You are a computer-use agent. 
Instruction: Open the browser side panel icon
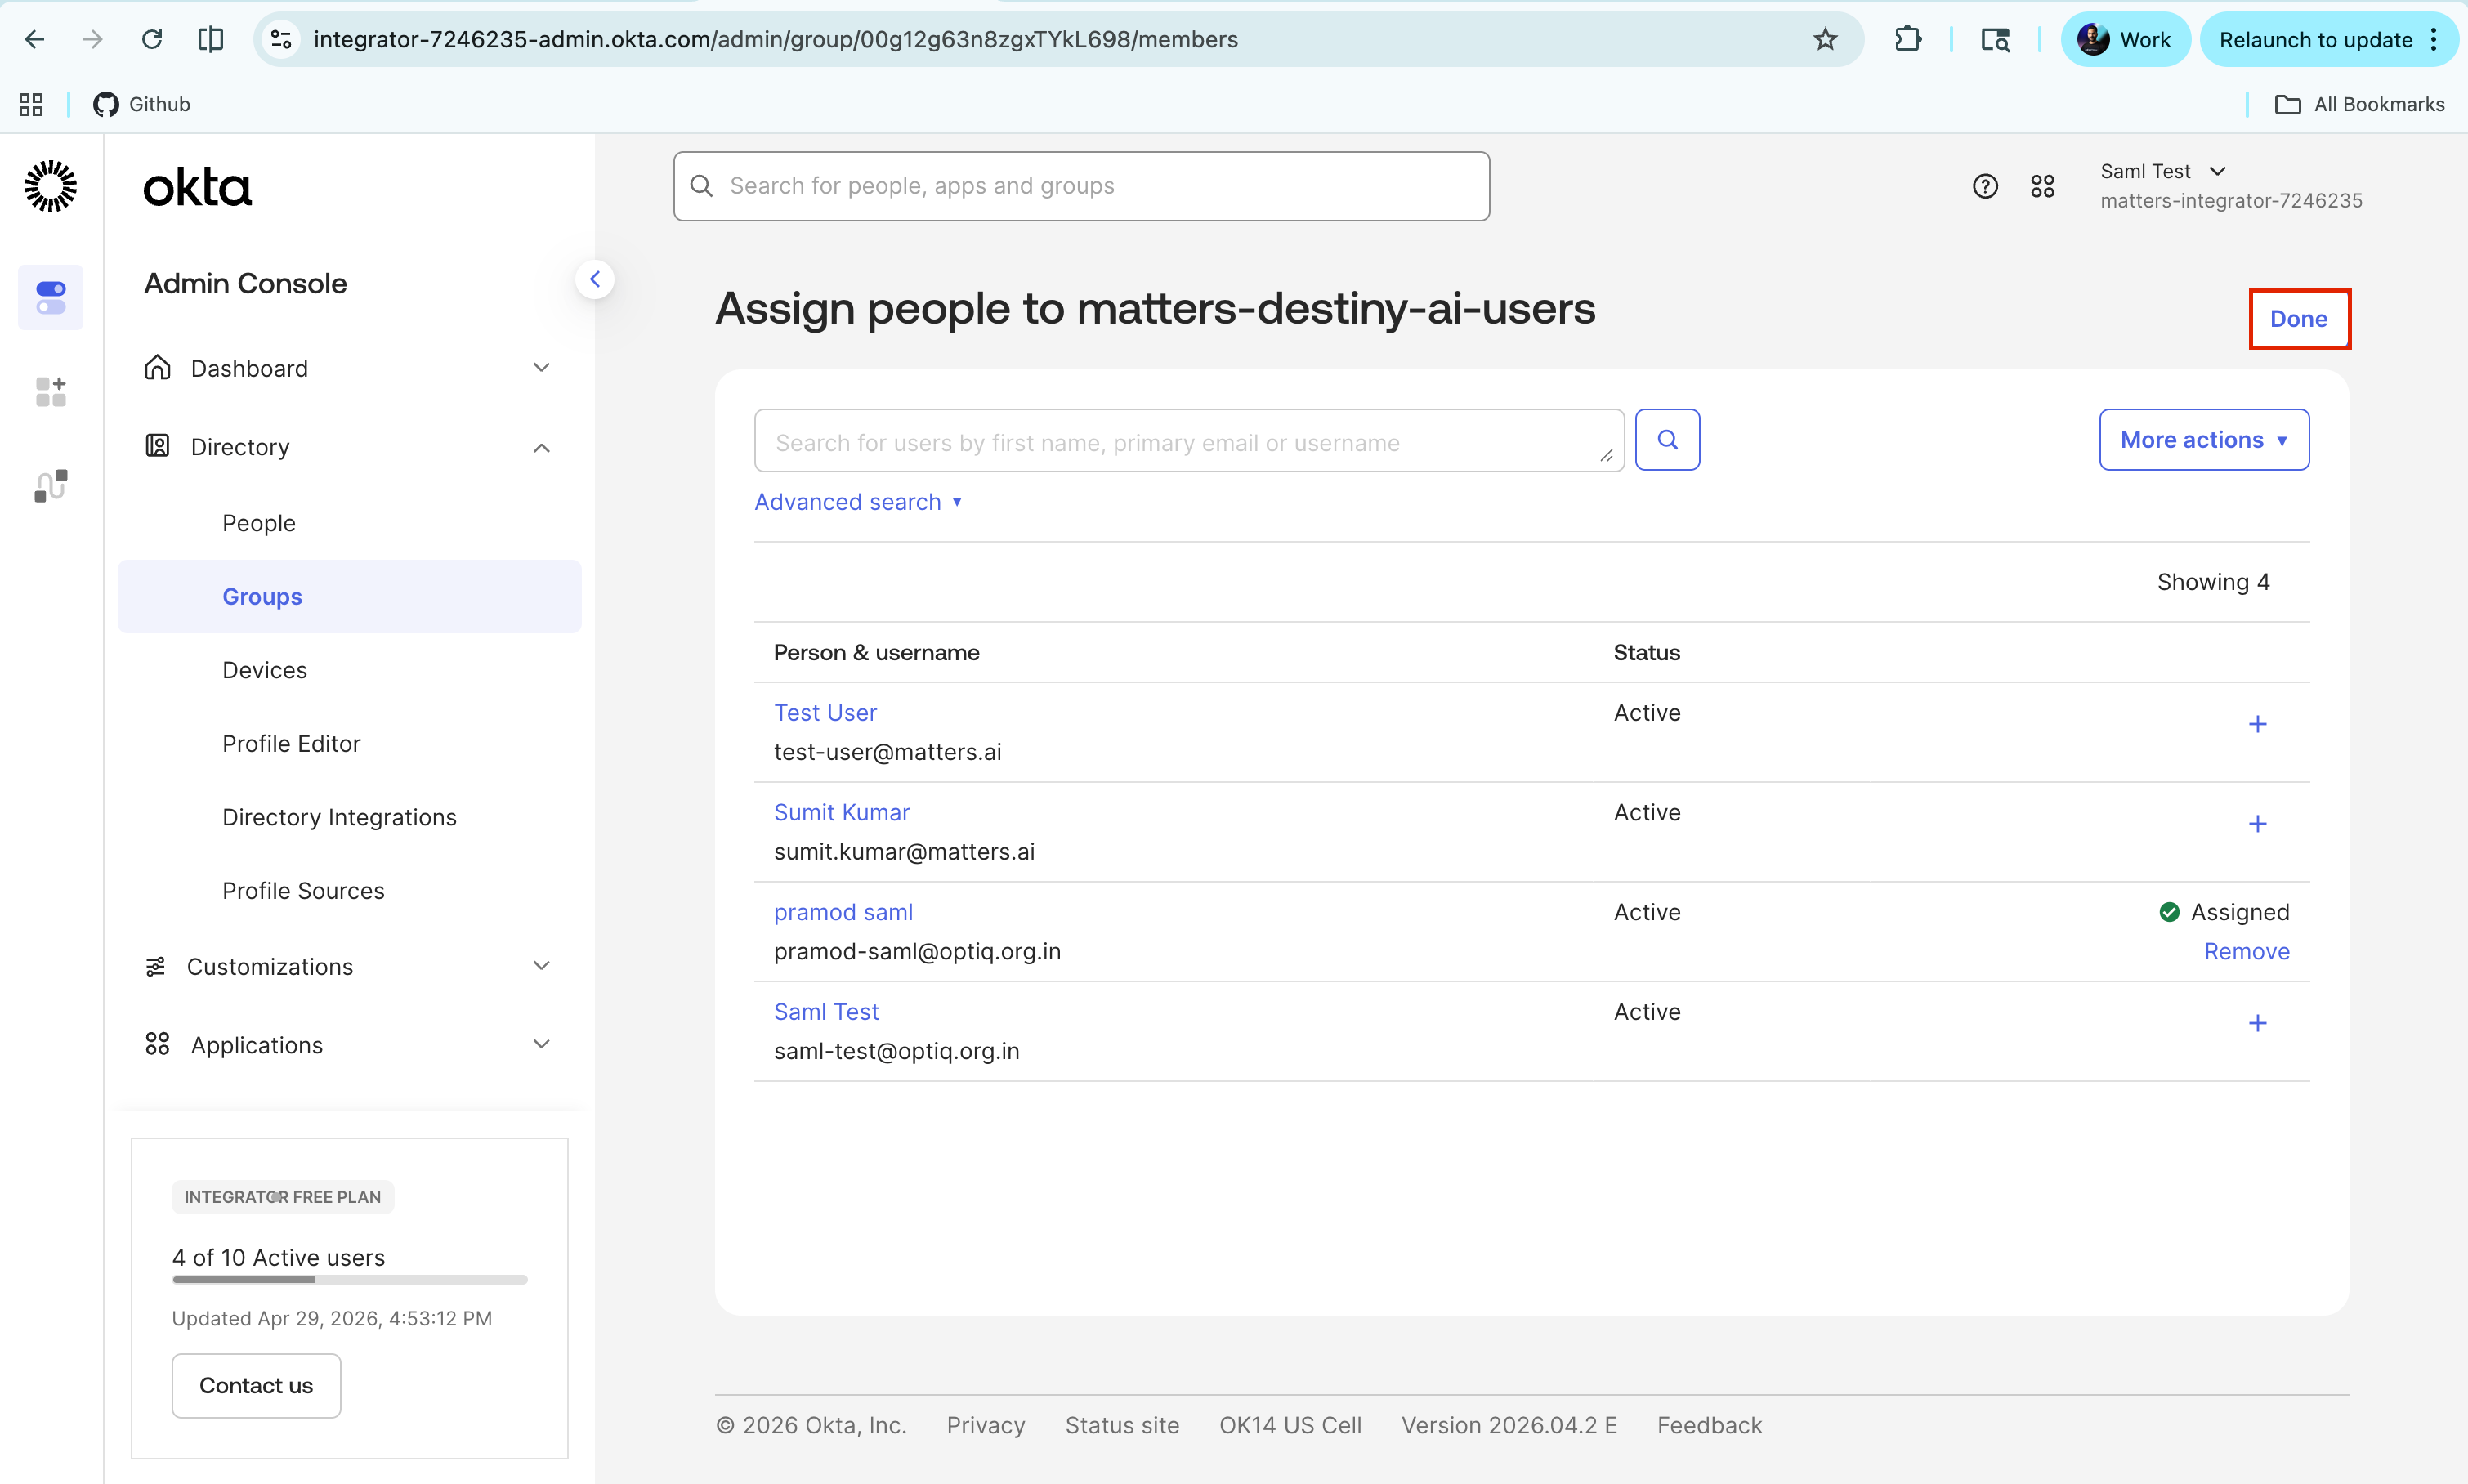point(210,39)
